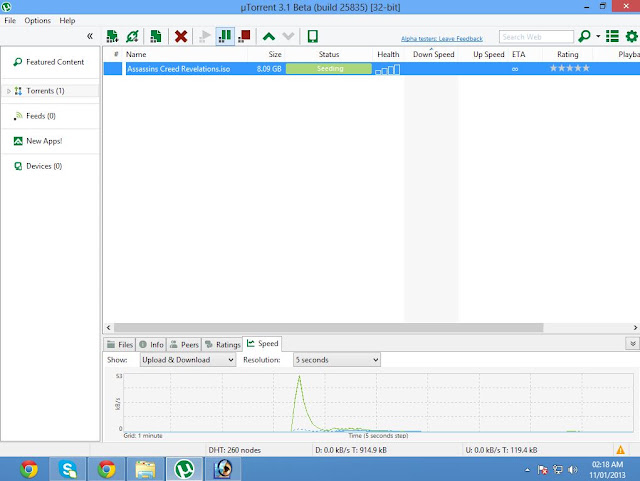Open Featured Content in the sidebar
The height and width of the screenshot is (481, 640).
click(49, 62)
